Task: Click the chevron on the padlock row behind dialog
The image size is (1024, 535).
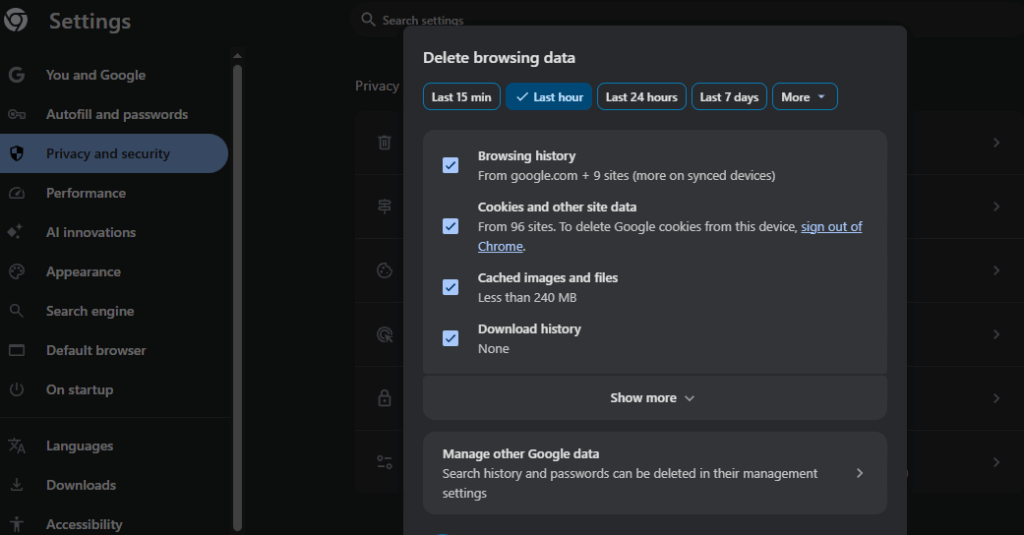Action: 996,398
